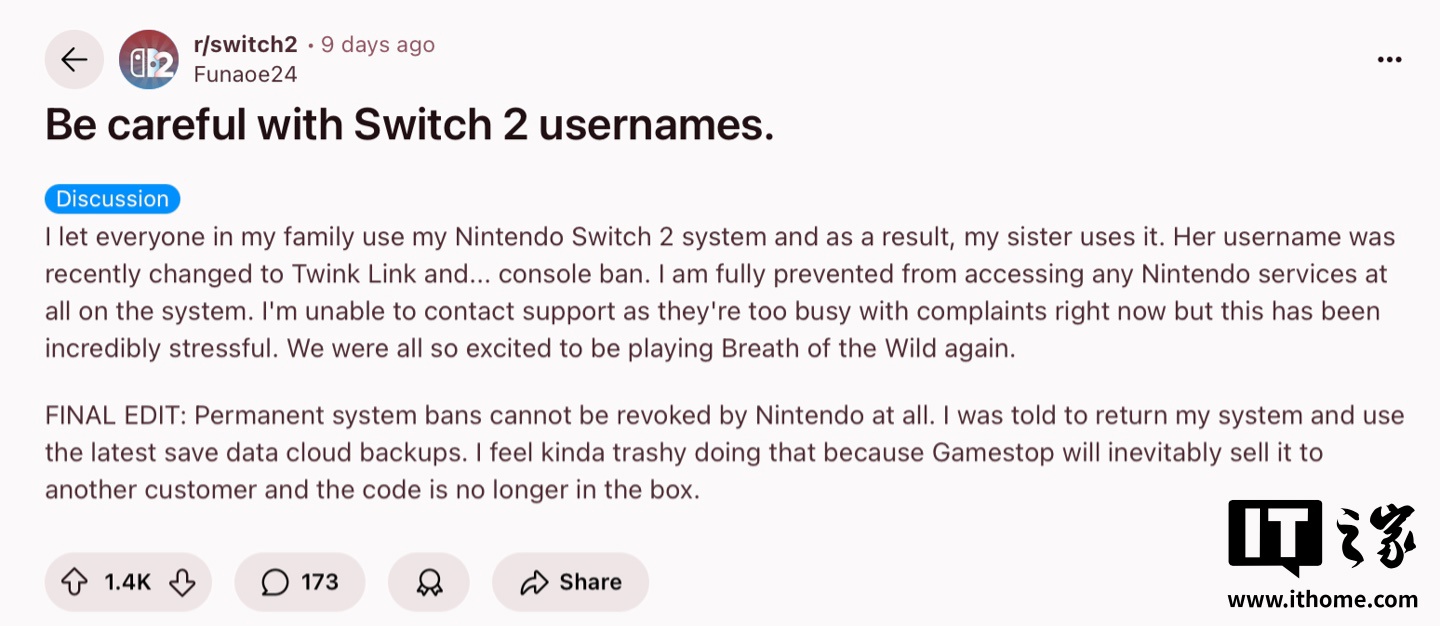Viewport: 1440px width, 626px height.
Task: Click the share arrow icon
Action: click(x=535, y=582)
